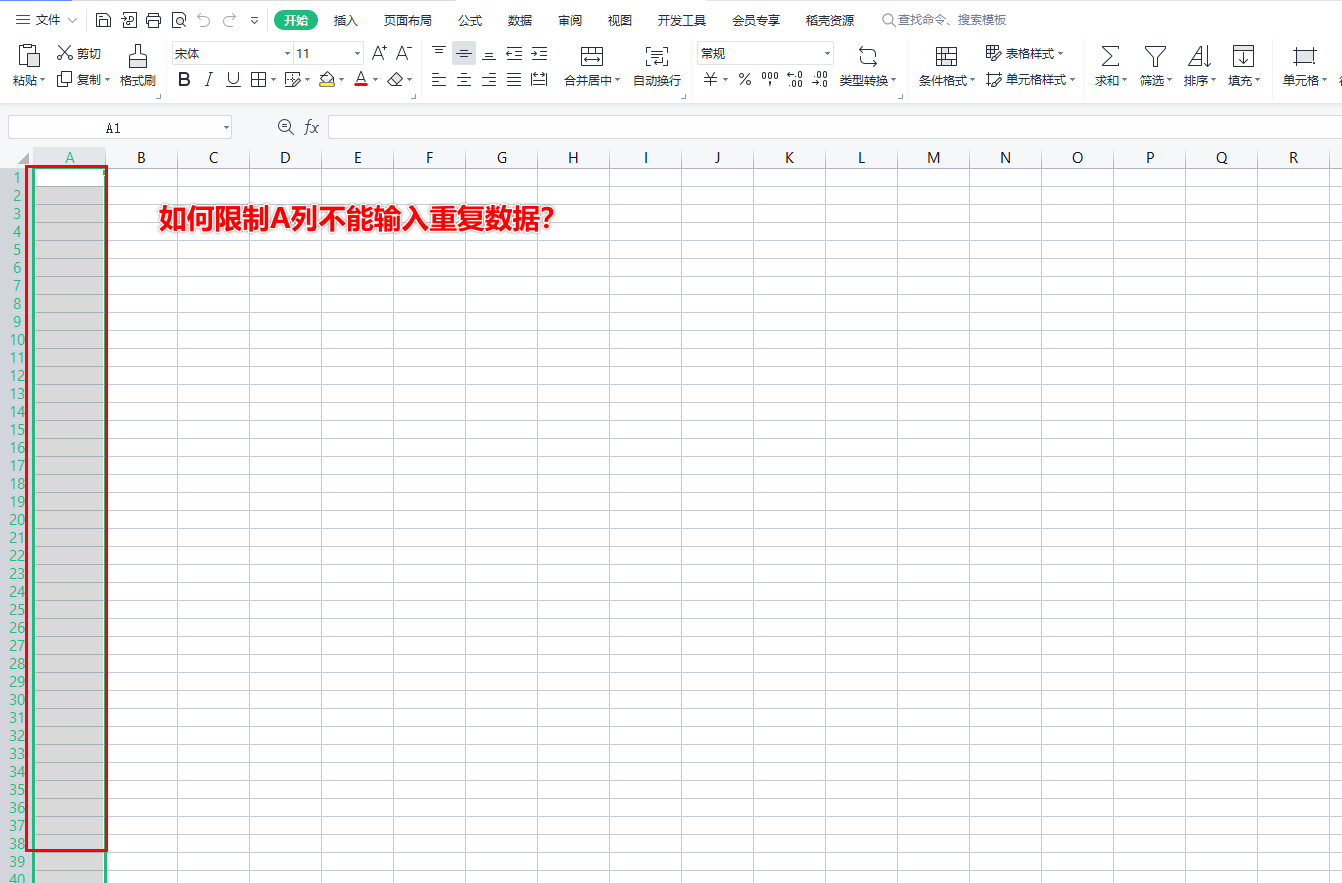Open the File (文件) menu
Viewport: 1342px width, 883px height.
pyautogui.click(x=46, y=20)
